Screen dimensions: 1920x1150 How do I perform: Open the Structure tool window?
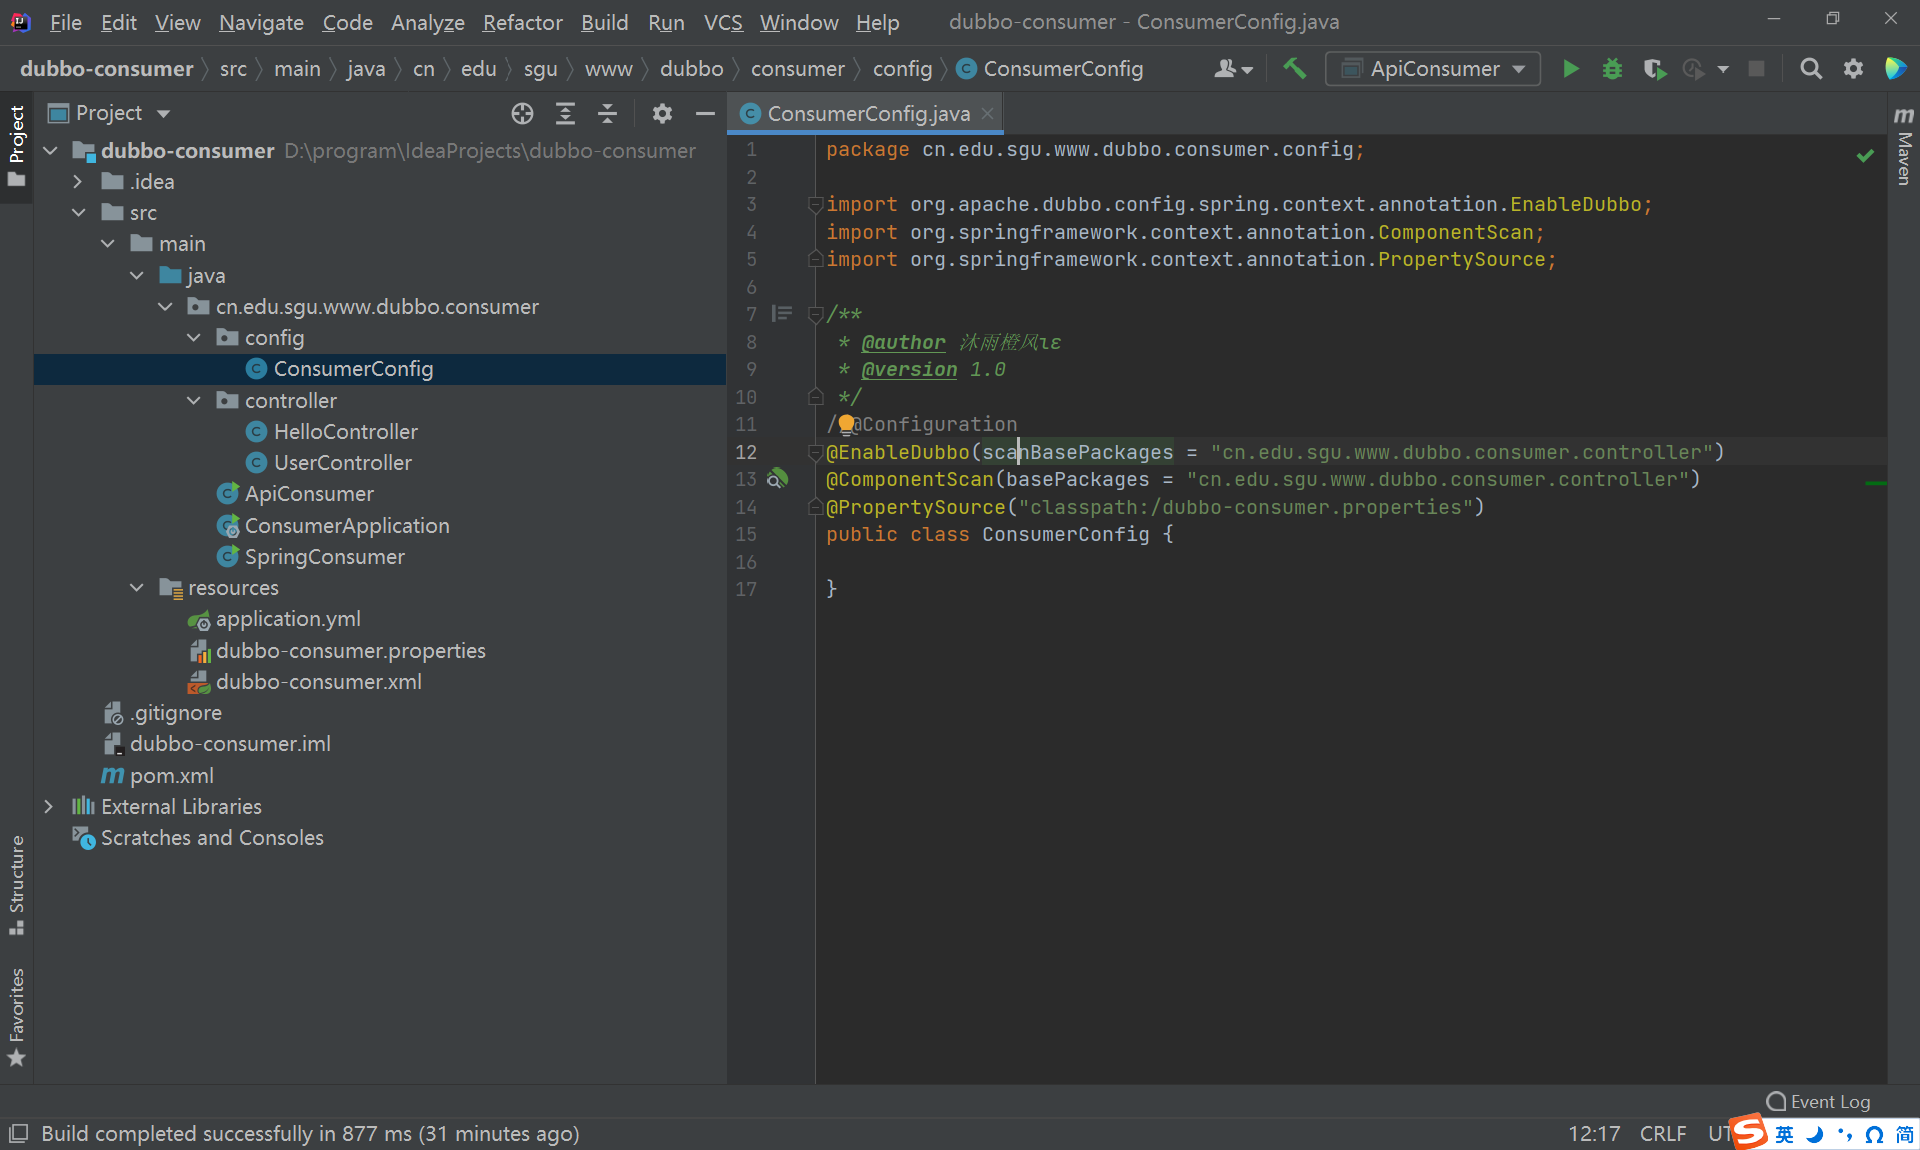(17, 885)
